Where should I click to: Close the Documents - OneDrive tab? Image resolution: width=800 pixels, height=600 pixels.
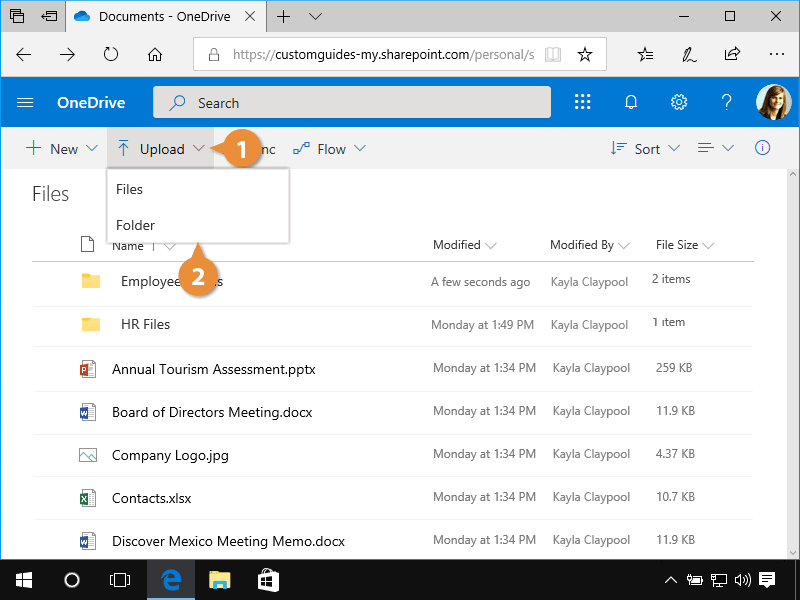point(250,16)
